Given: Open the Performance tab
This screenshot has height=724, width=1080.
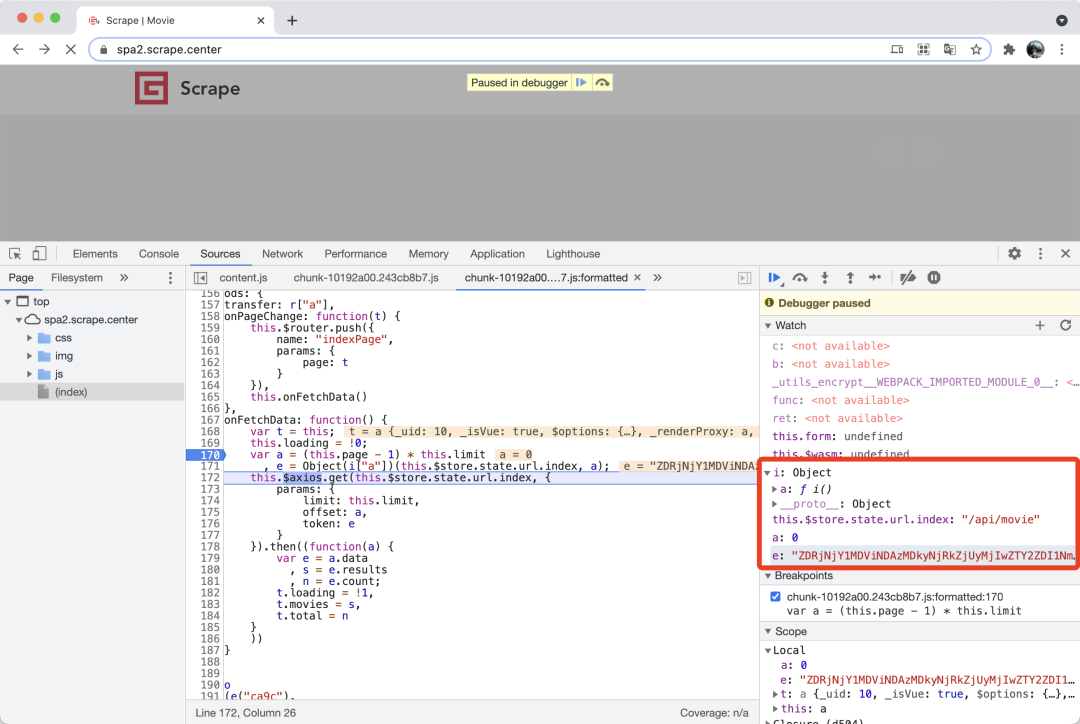Looking at the screenshot, I should [x=355, y=254].
